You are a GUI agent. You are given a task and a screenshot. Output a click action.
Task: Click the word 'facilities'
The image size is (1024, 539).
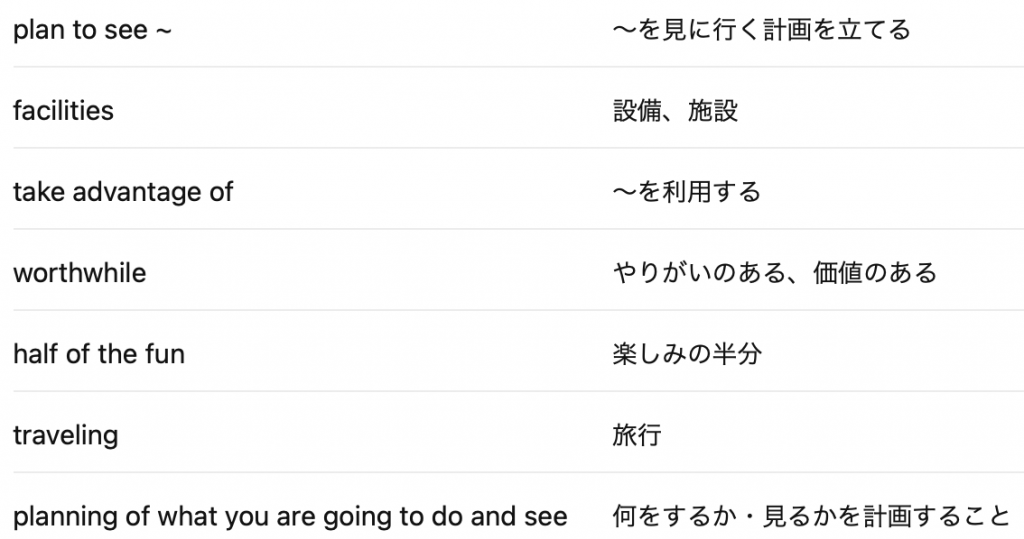coord(63,110)
